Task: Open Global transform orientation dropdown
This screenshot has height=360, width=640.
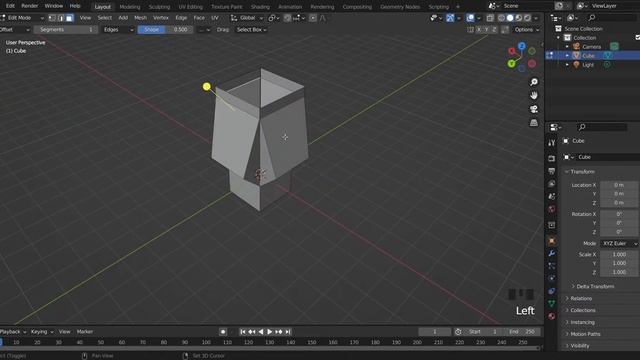Action: click(x=247, y=18)
